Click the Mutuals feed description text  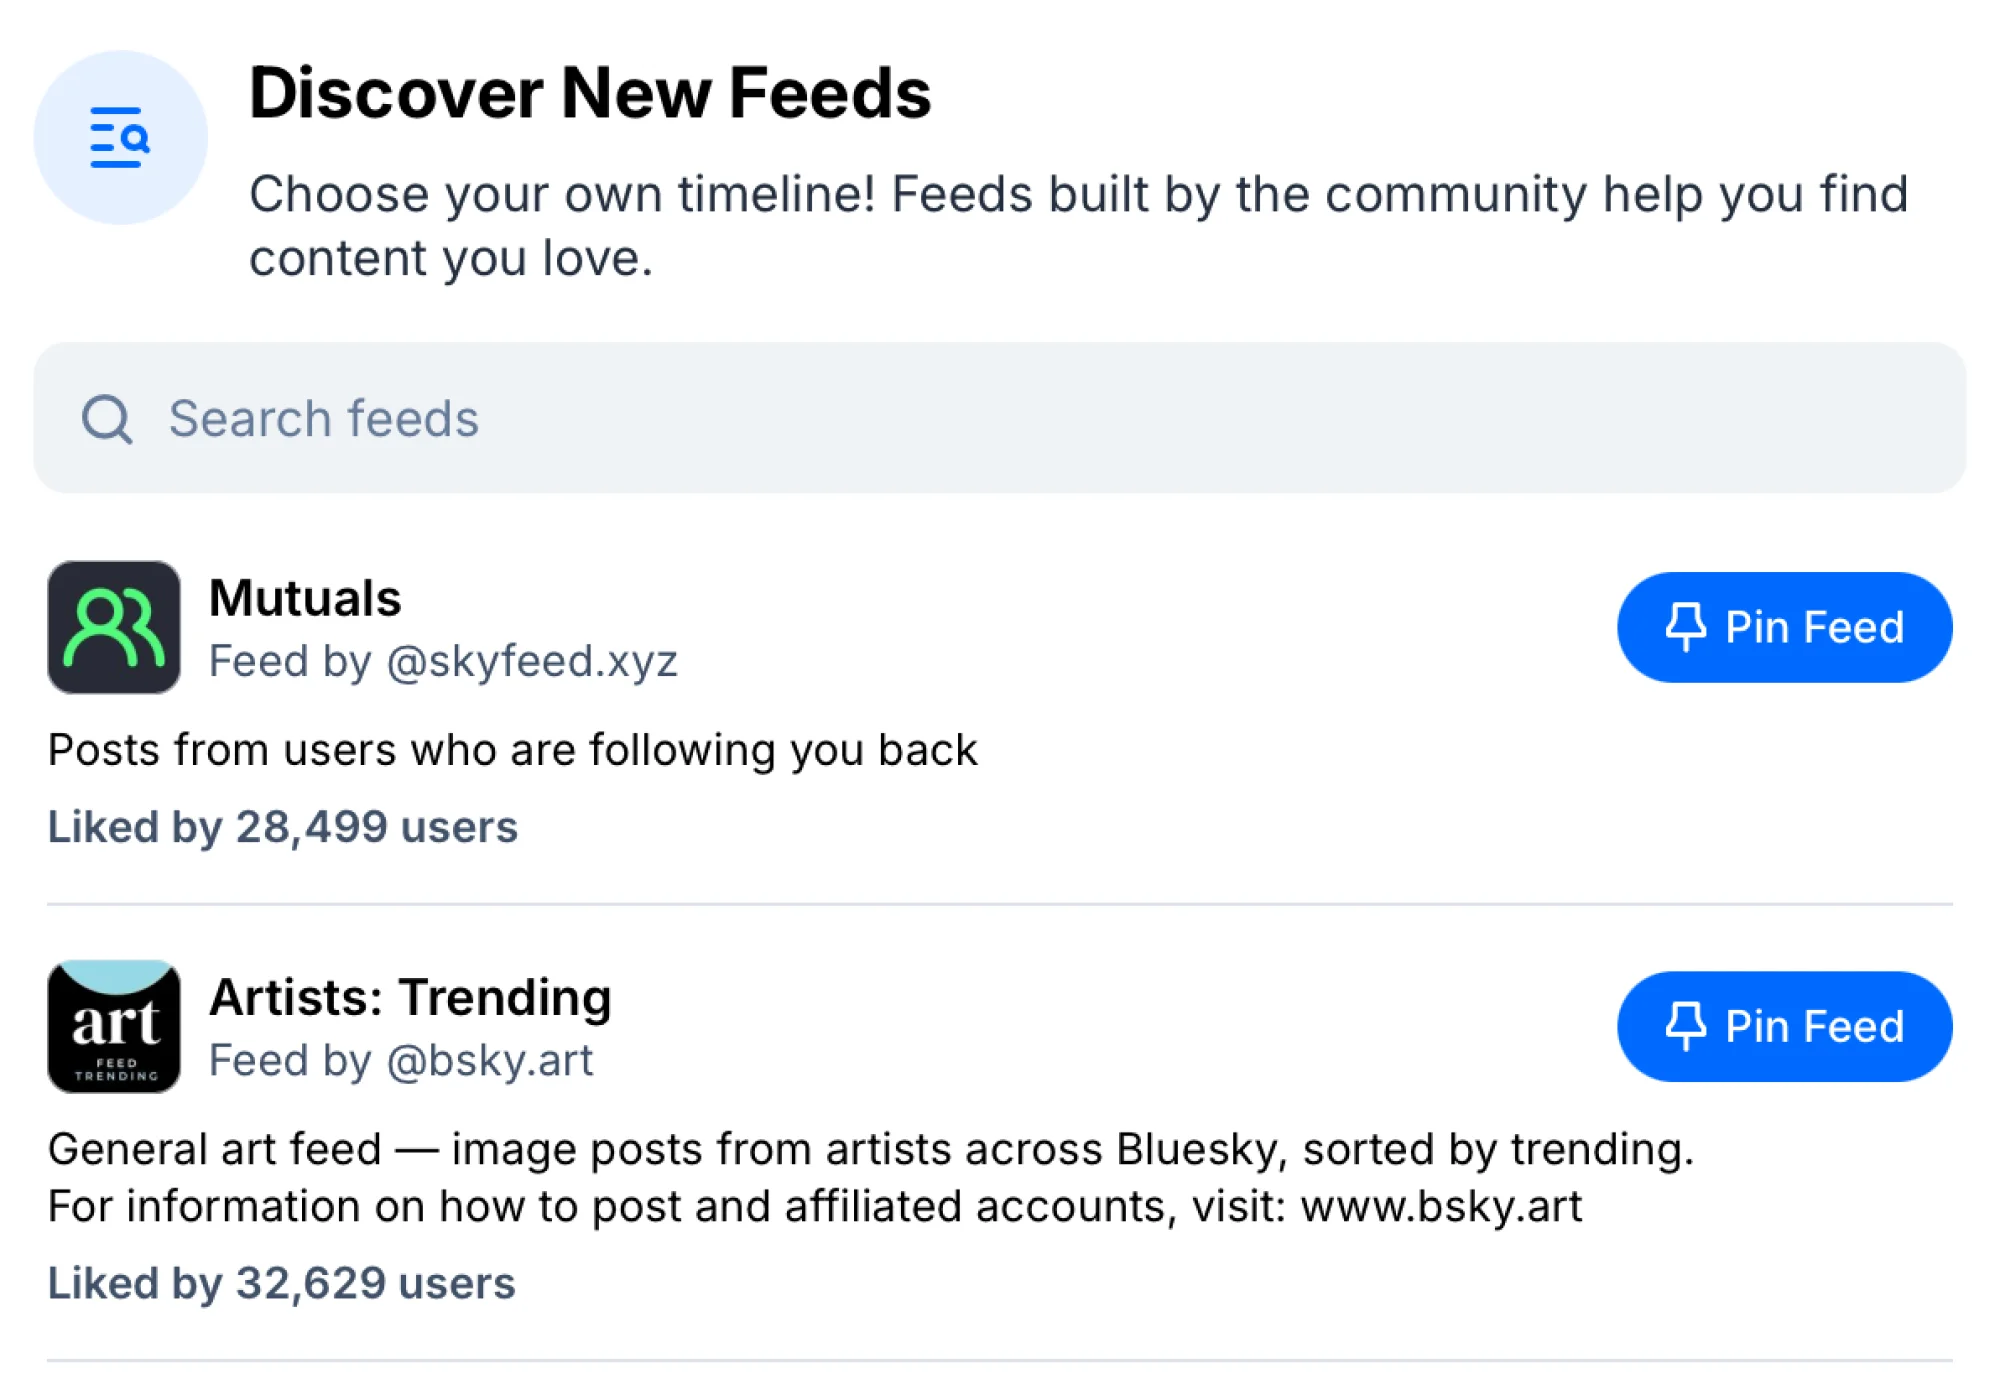click(x=513, y=749)
